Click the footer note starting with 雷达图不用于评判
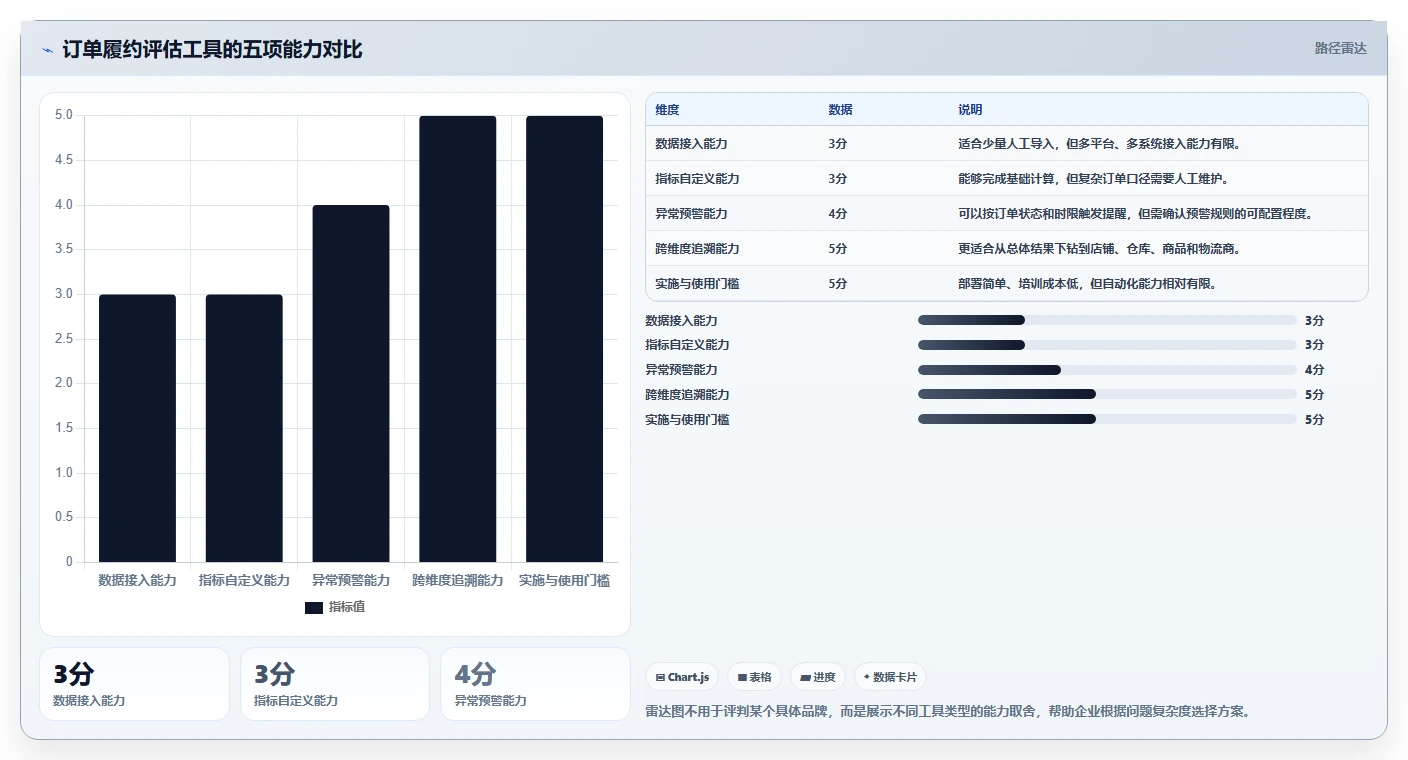The width and height of the screenshot is (1408, 760). [949, 712]
